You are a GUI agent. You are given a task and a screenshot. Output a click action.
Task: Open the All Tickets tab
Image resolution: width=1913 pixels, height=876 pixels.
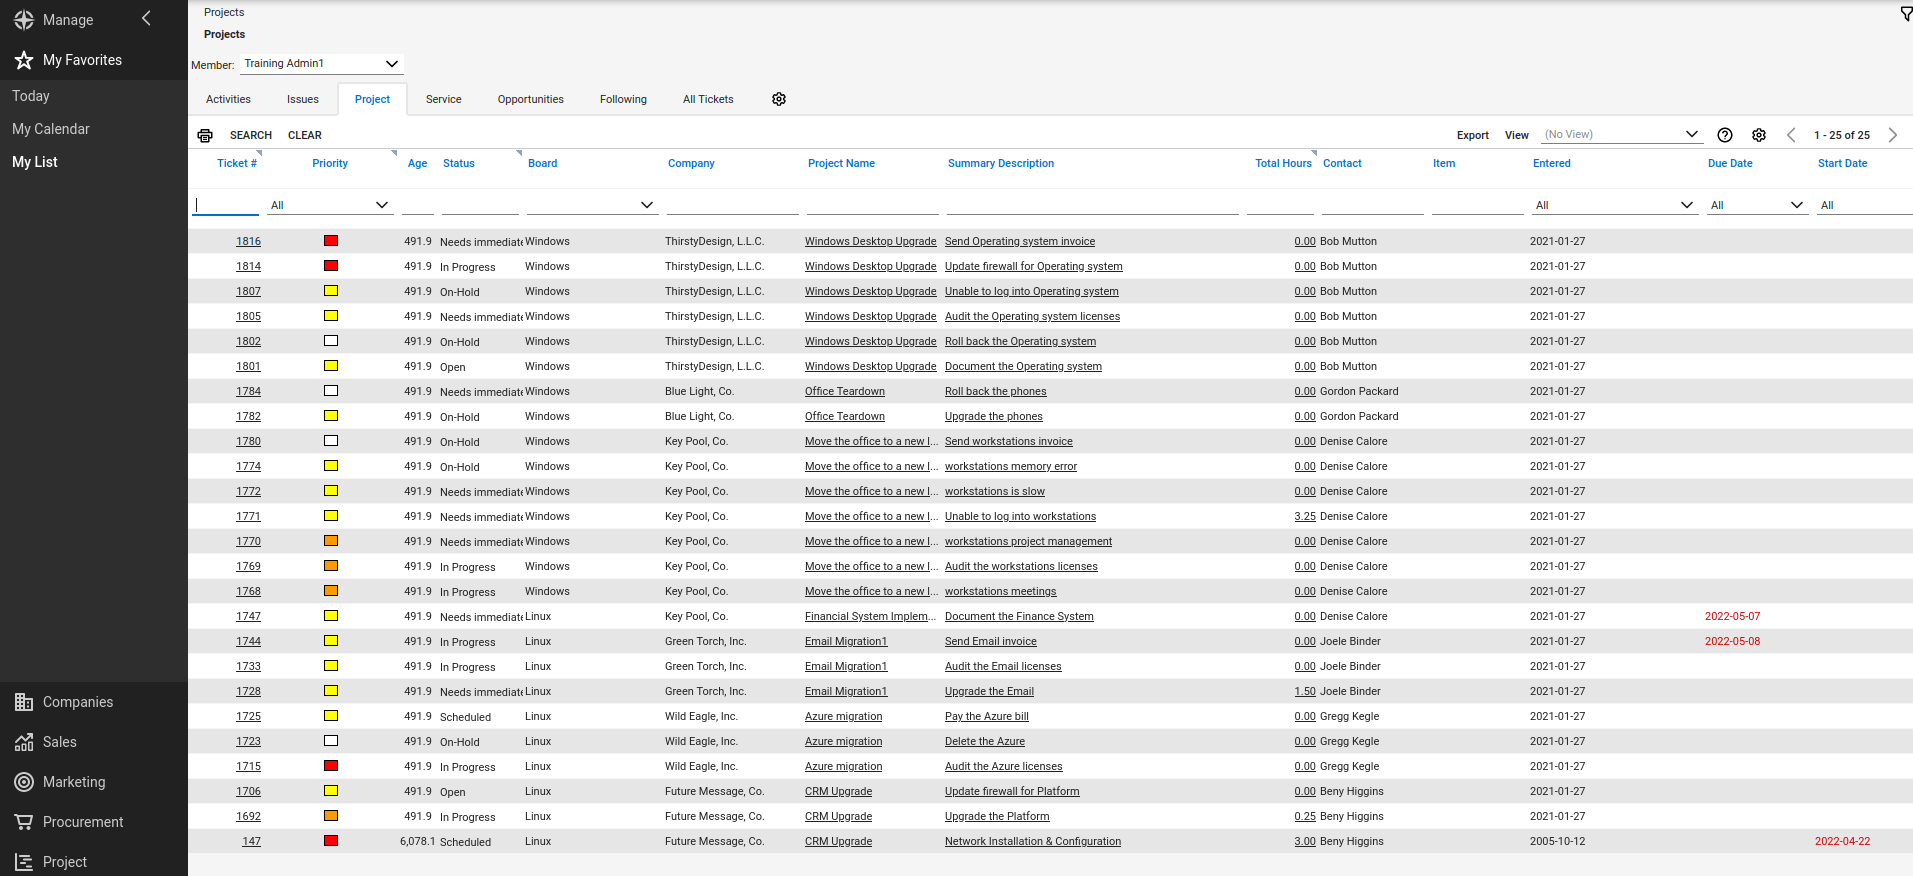click(708, 99)
